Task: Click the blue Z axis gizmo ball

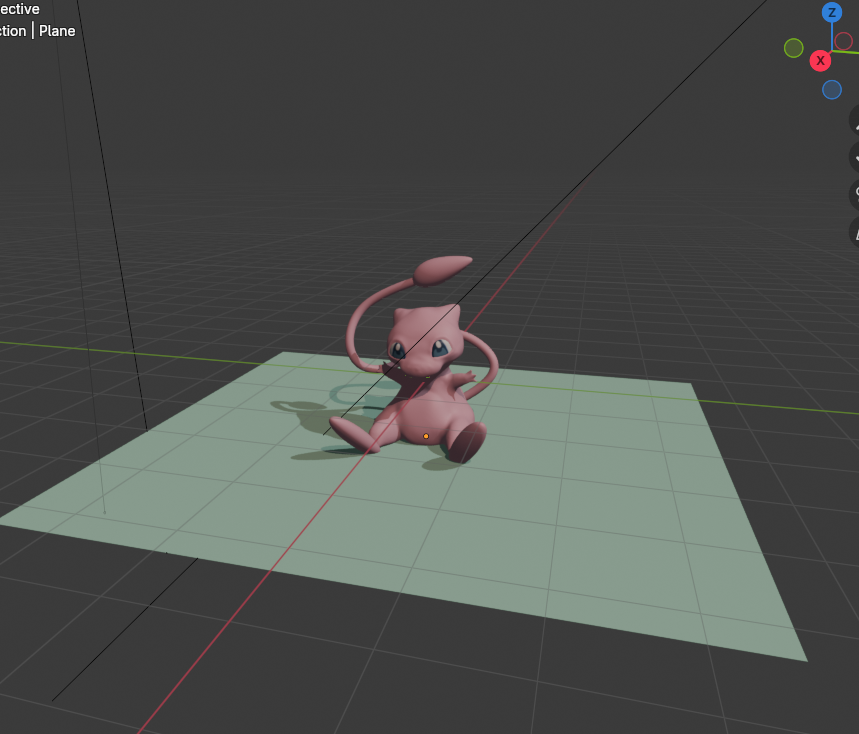Action: (x=832, y=12)
